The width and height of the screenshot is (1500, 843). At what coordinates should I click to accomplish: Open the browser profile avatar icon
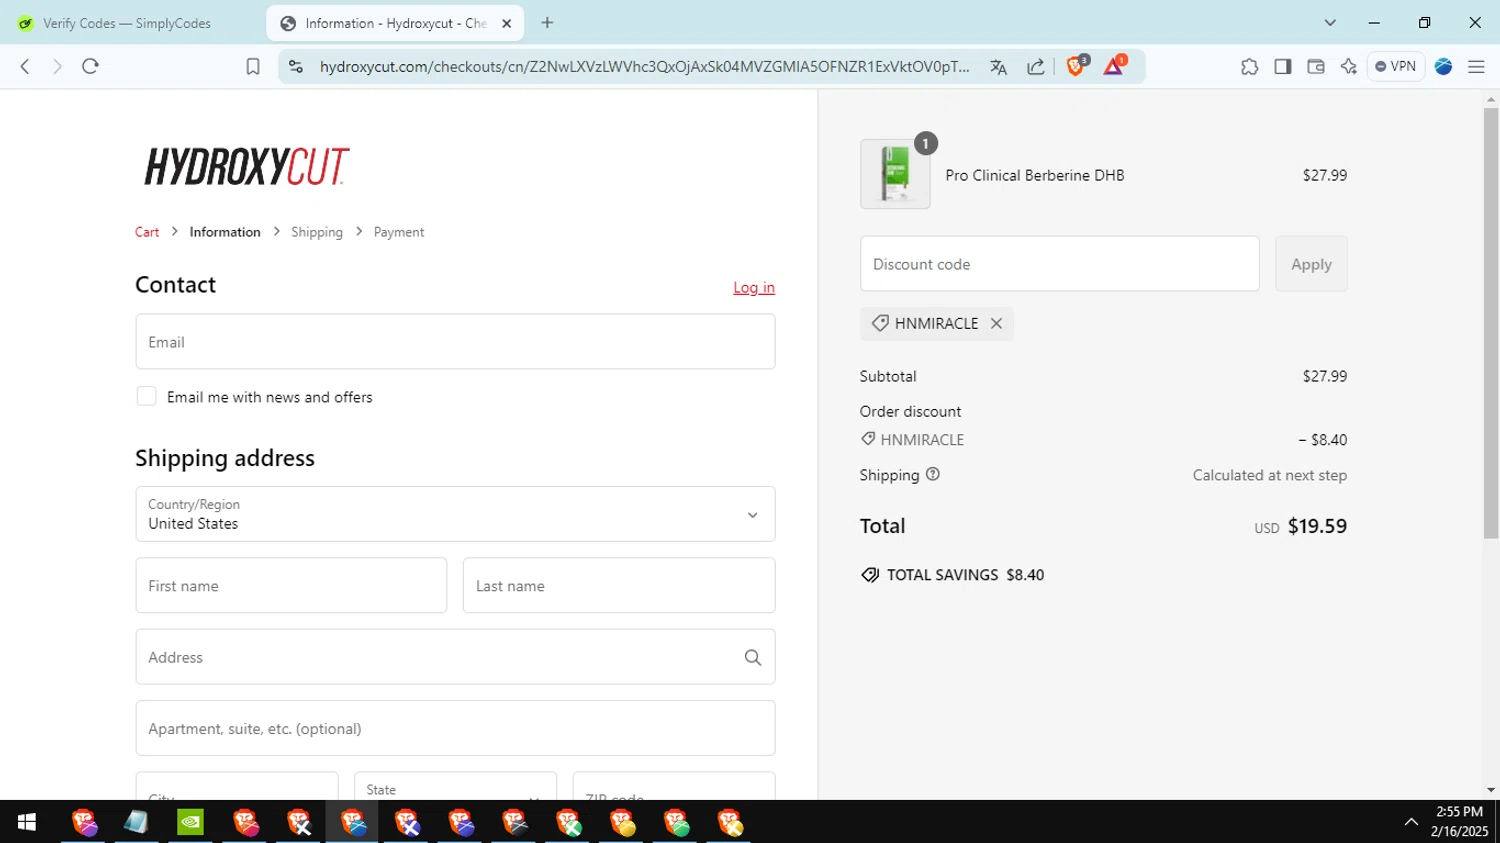(1443, 66)
